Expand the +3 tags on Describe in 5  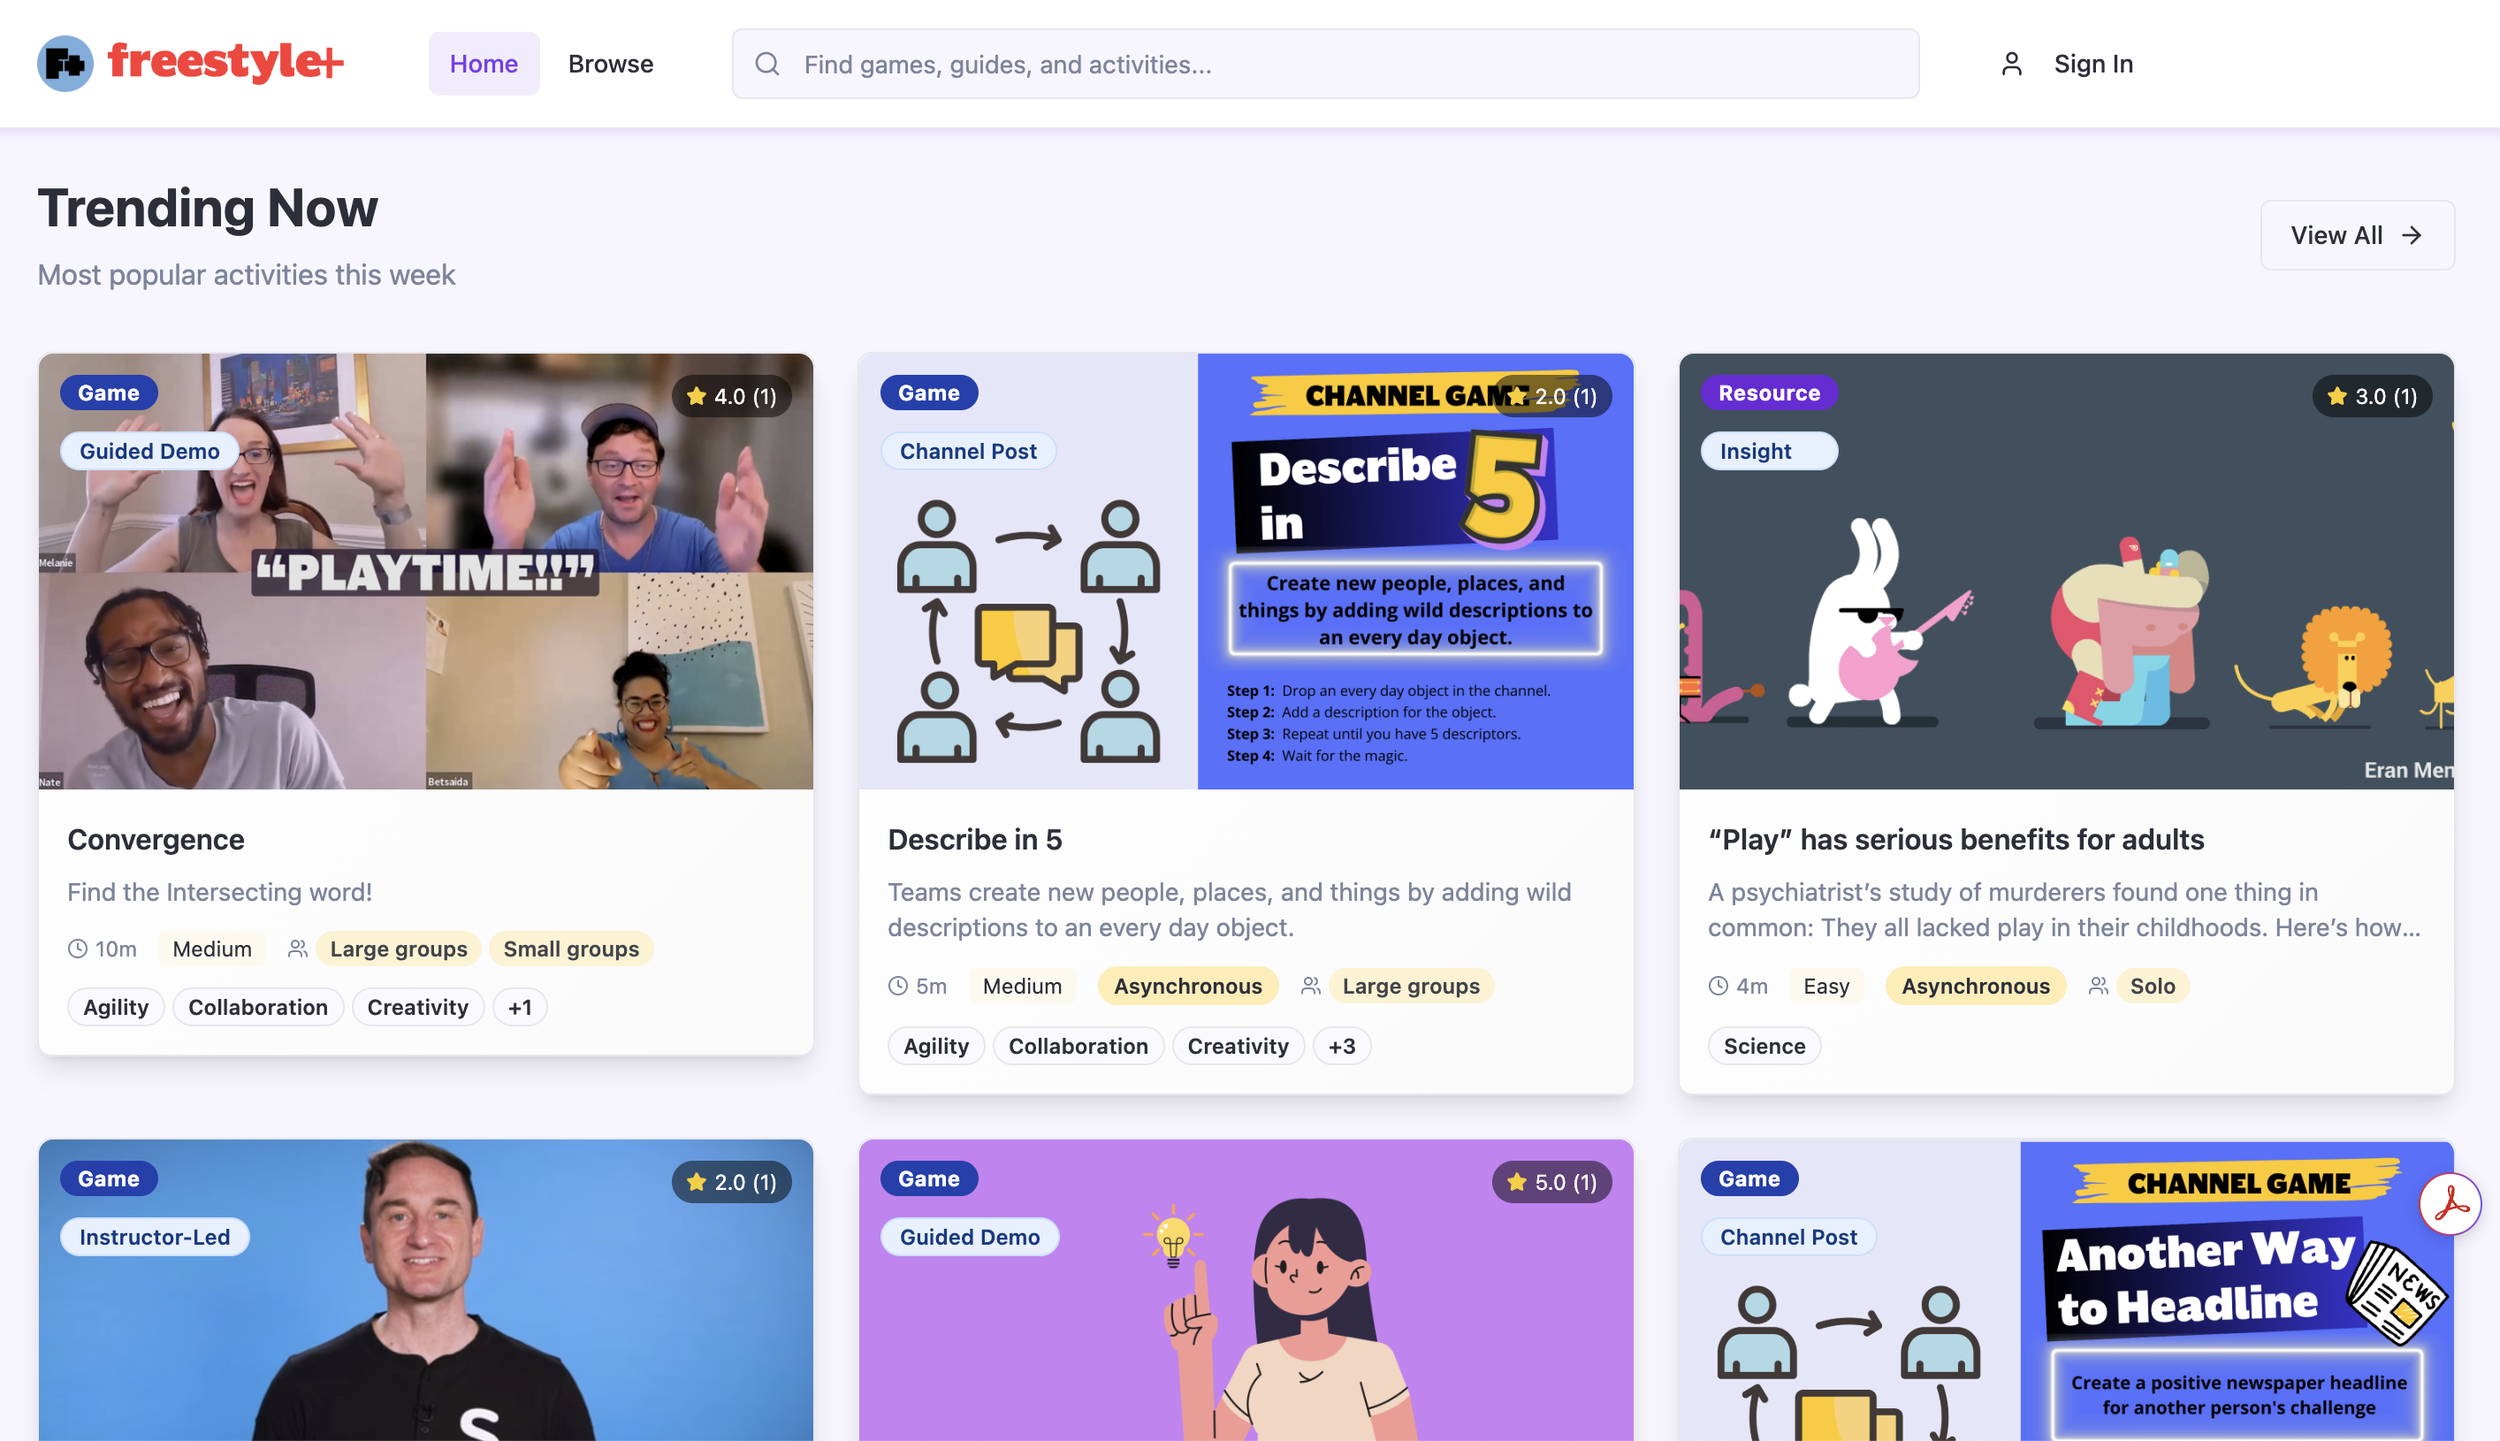pyautogui.click(x=1341, y=1046)
